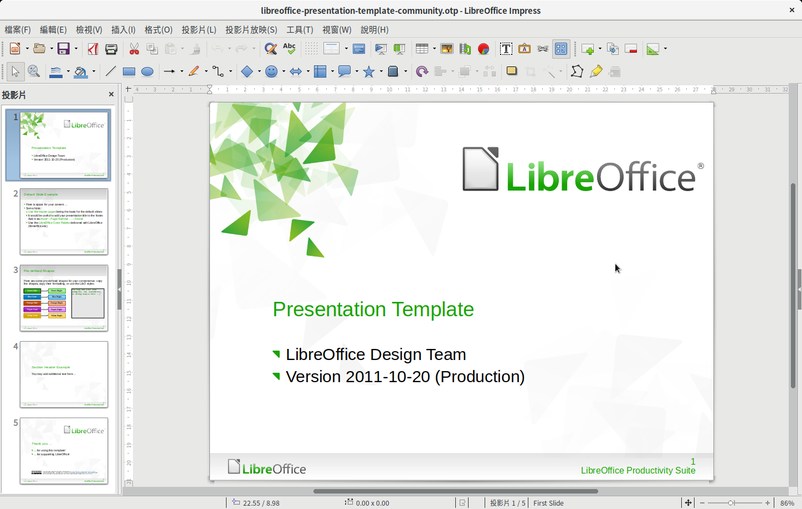Select the Rectangle drawing tool
Viewport: 802px width, 509px height.
(x=129, y=72)
